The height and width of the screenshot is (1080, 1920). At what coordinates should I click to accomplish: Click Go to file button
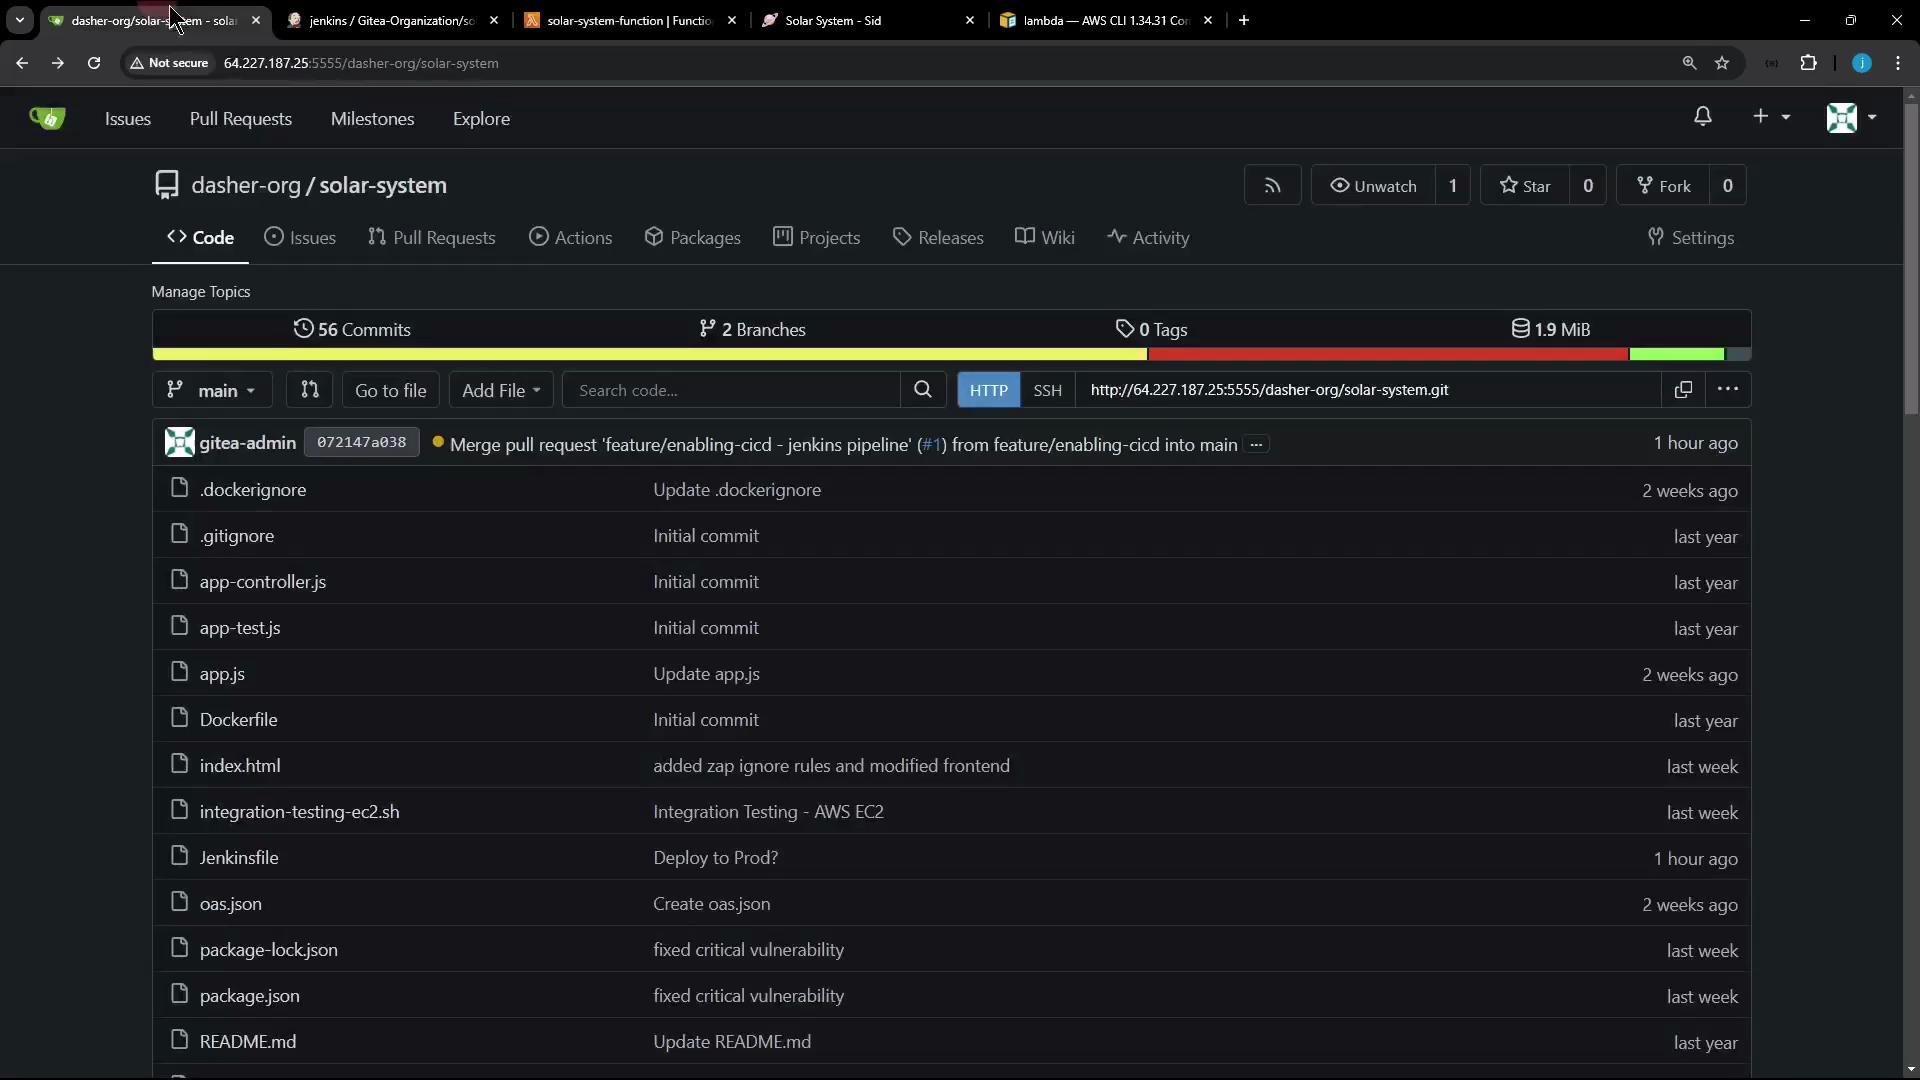coord(391,390)
